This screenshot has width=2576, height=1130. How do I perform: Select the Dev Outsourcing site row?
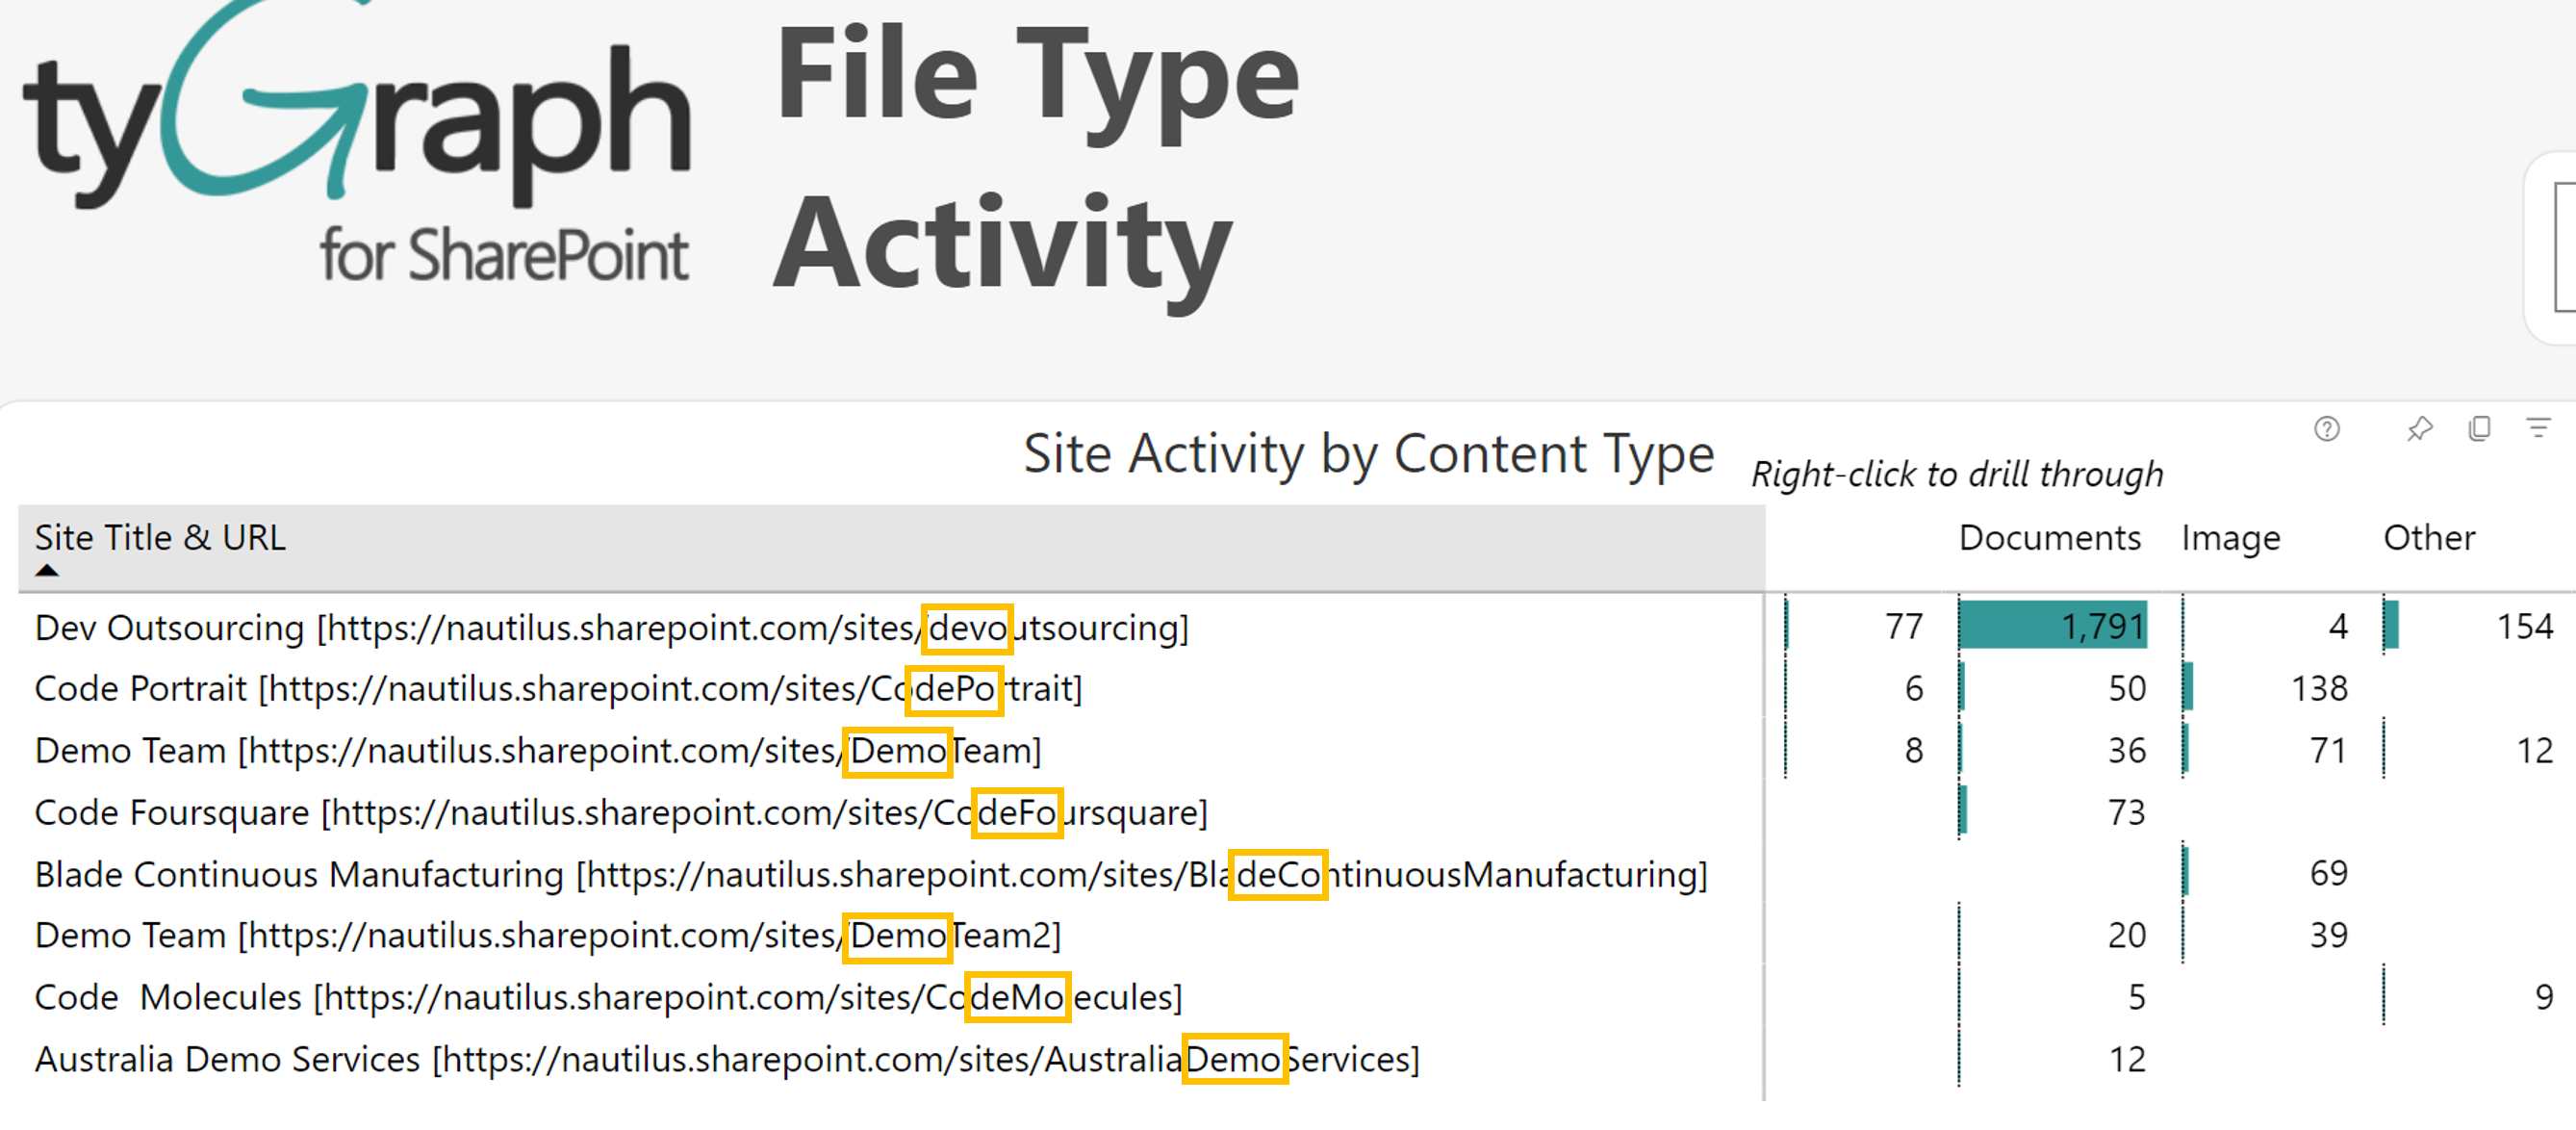(x=610, y=628)
